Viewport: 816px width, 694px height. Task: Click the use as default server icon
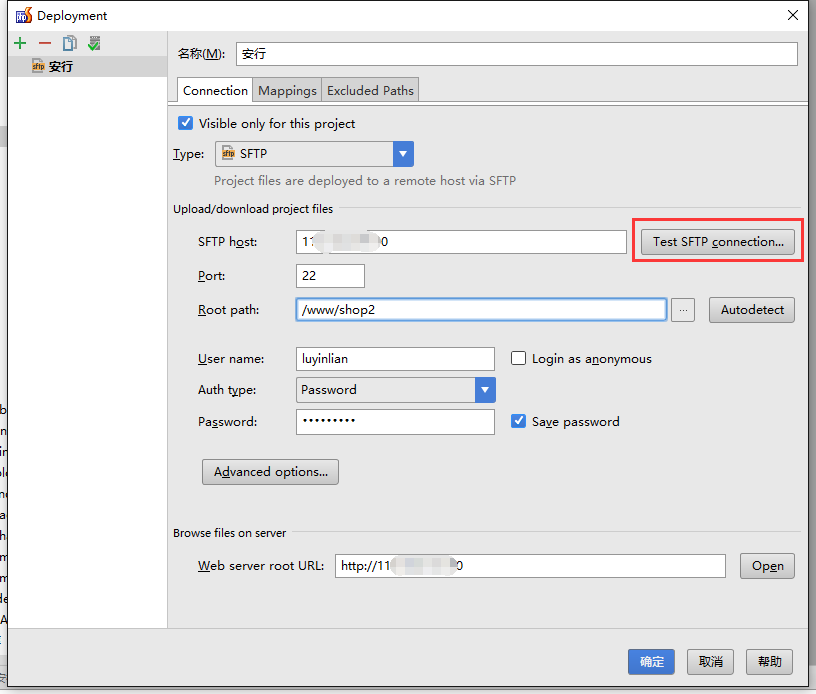point(94,43)
